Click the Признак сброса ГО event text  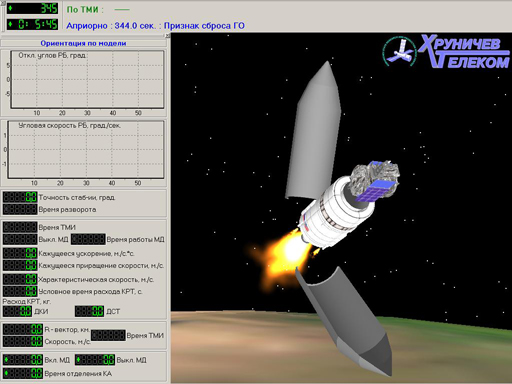click(204, 26)
